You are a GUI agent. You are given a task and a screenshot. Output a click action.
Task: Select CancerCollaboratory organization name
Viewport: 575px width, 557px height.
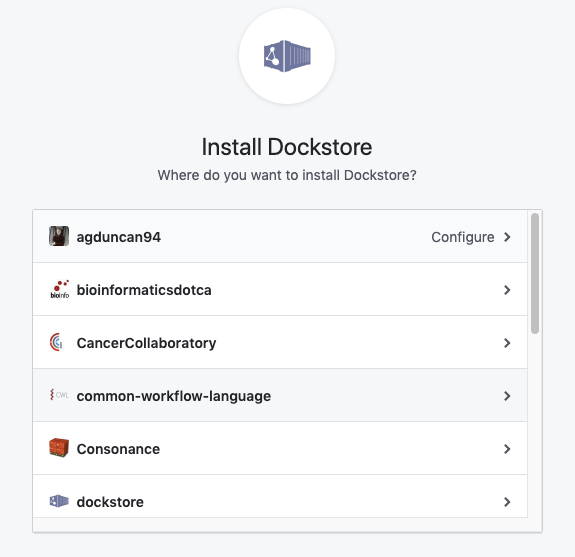point(146,343)
